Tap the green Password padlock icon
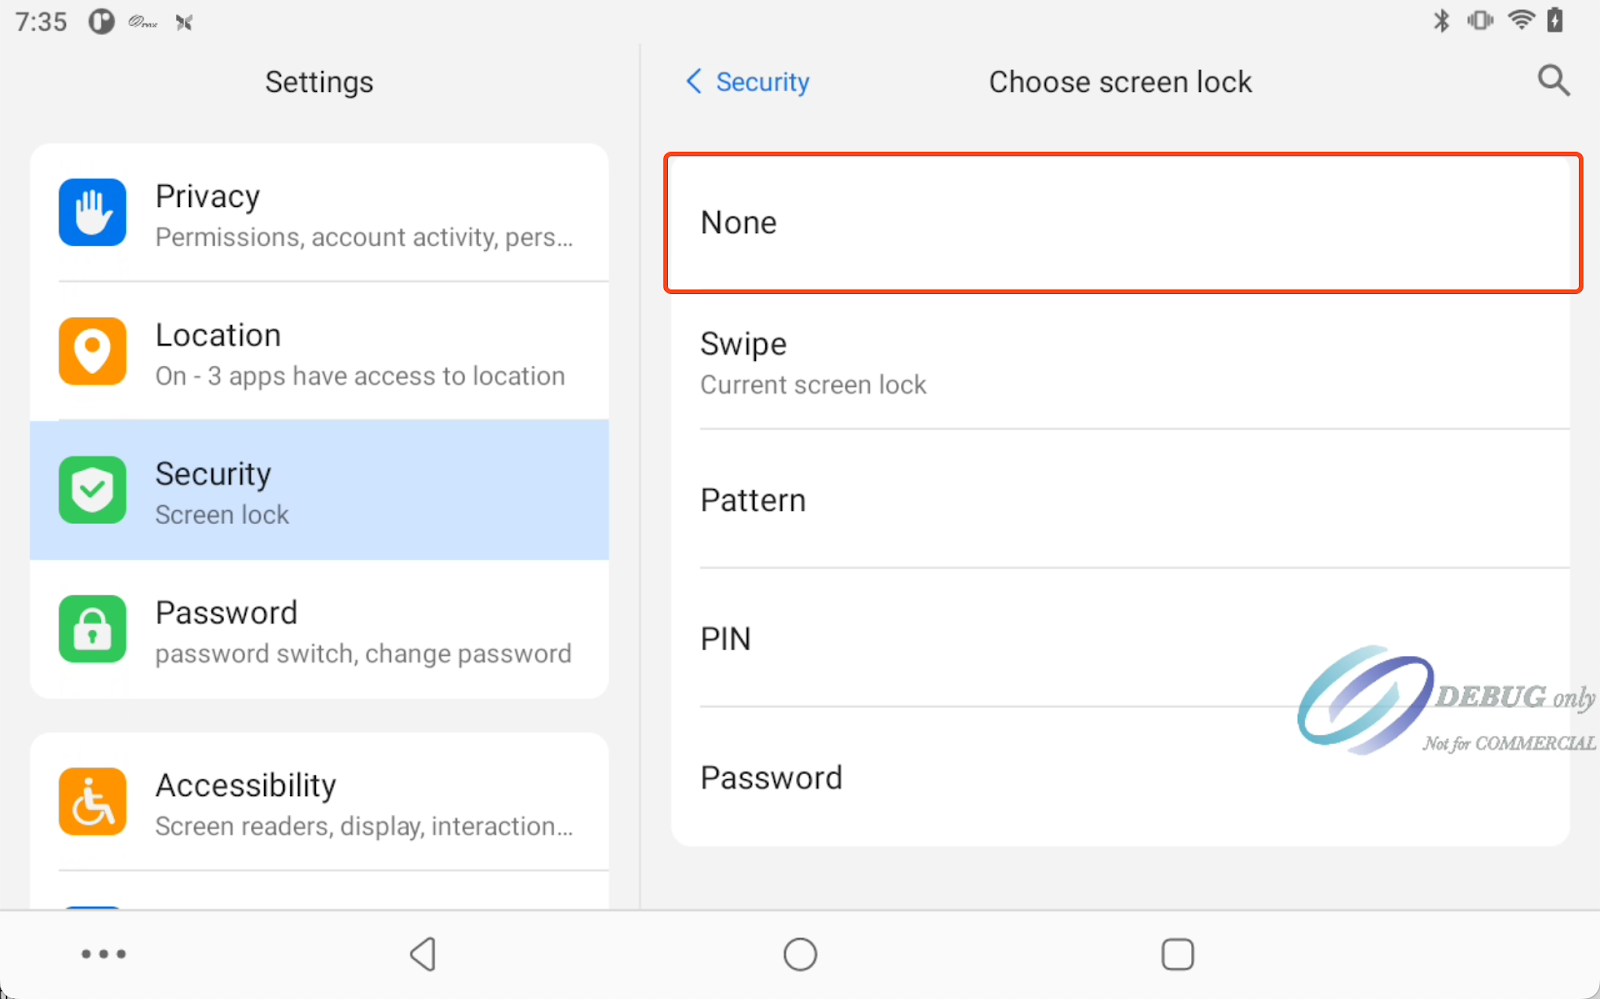This screenshot has width=1600, height=999. (x=92, y=629)
